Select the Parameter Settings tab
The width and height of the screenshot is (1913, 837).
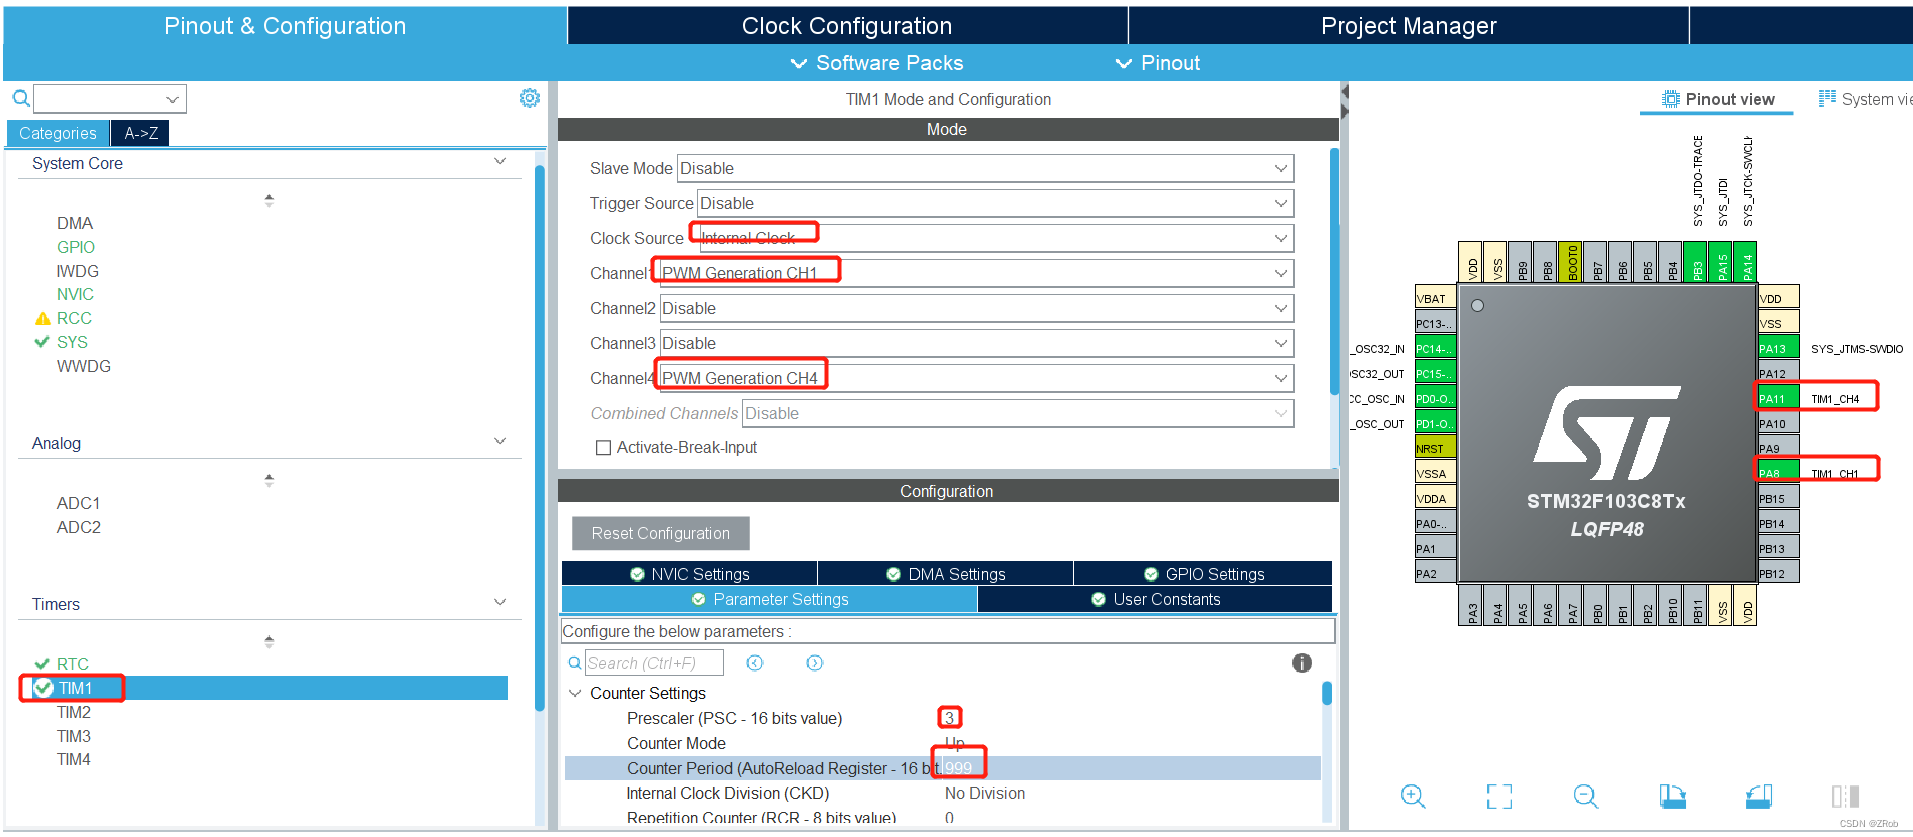pos(770,599)
